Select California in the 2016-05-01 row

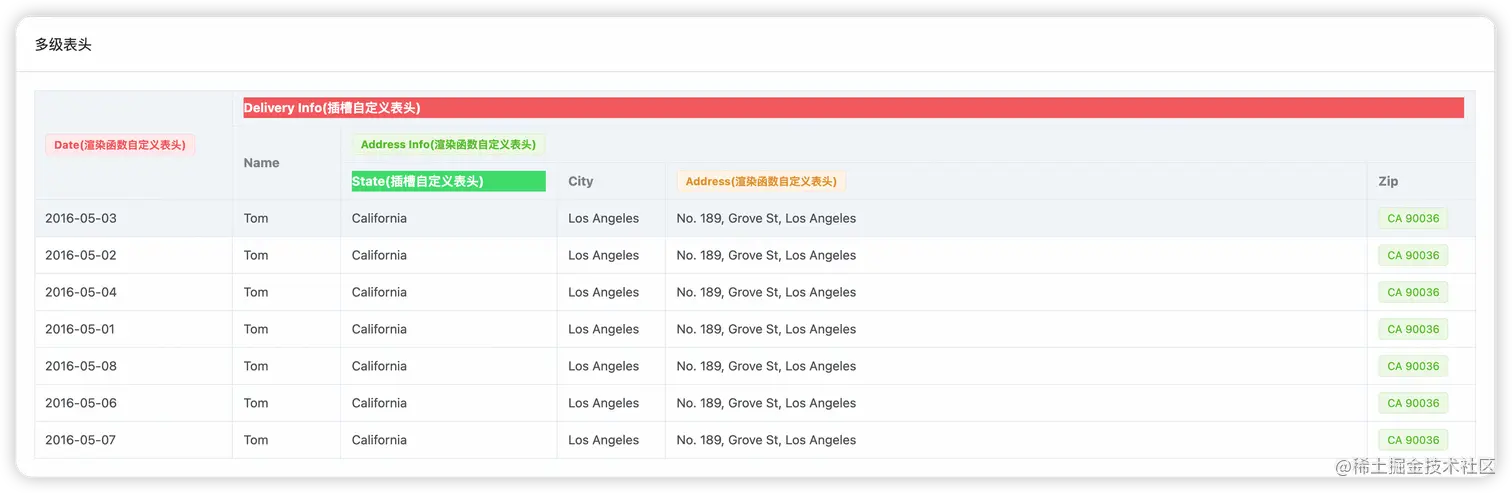(x=379, y=329)
